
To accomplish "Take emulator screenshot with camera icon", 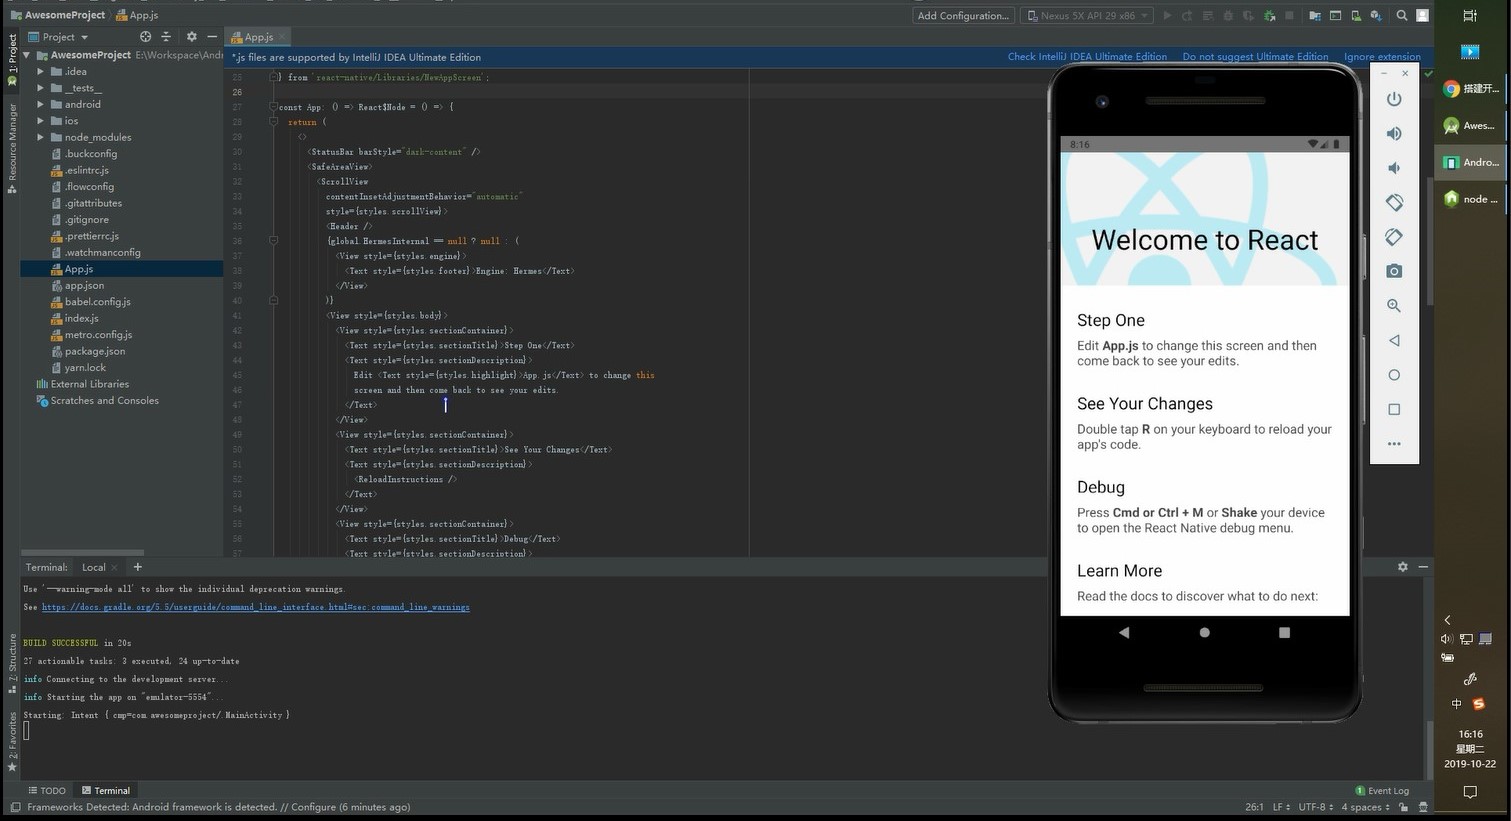I will tap(1394, 271).
